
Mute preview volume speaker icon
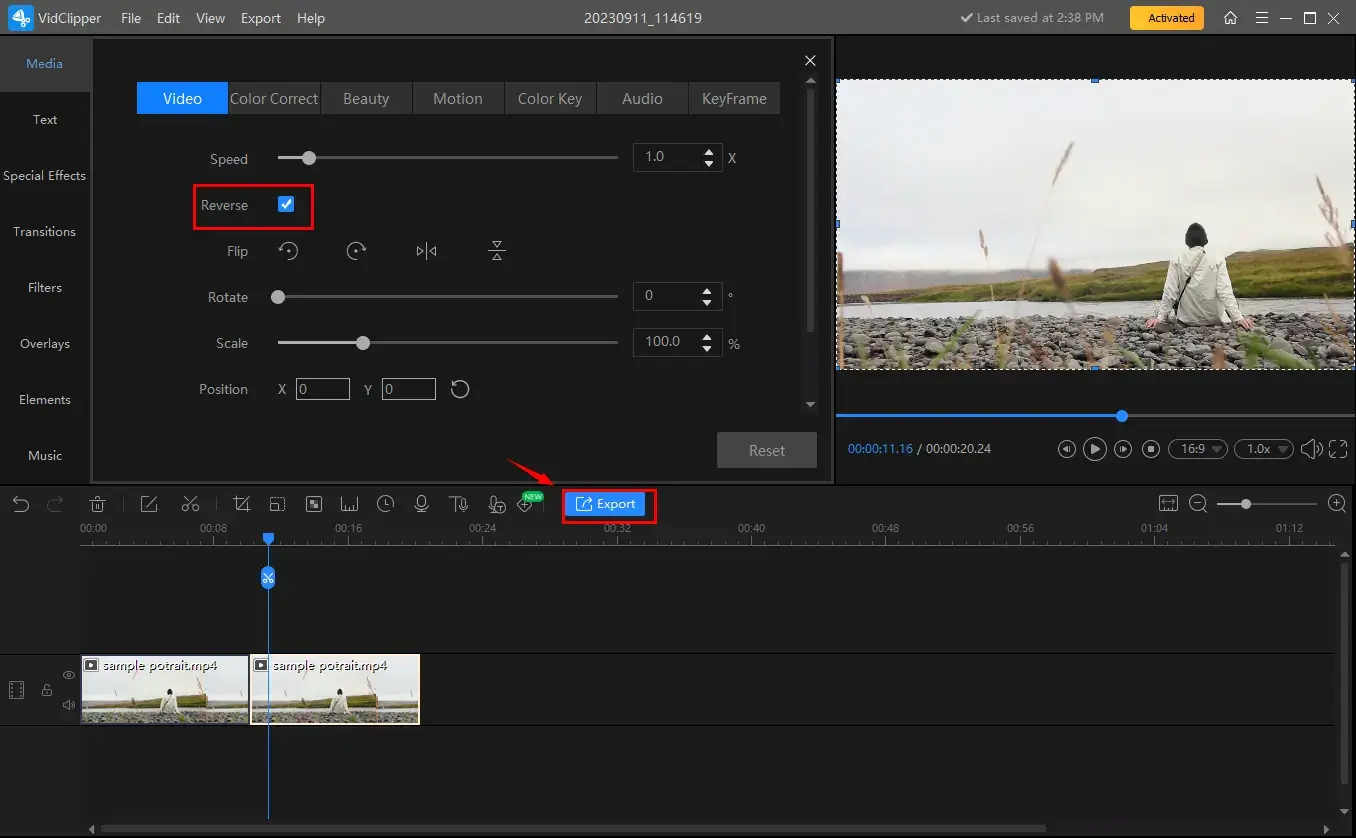pyautogui.click(x=1311, y=449)
